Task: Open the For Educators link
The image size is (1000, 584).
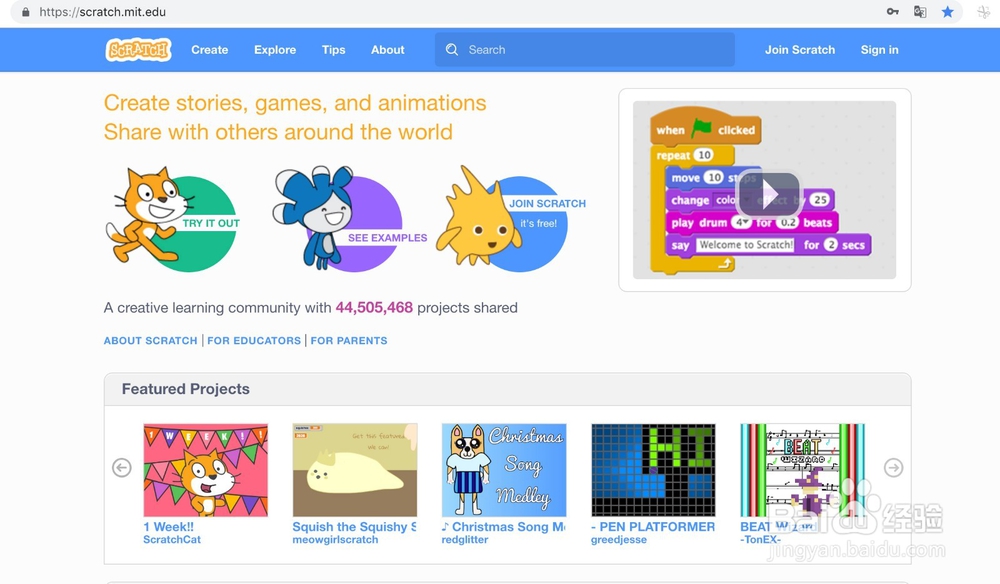Action: tap(254, 340)
